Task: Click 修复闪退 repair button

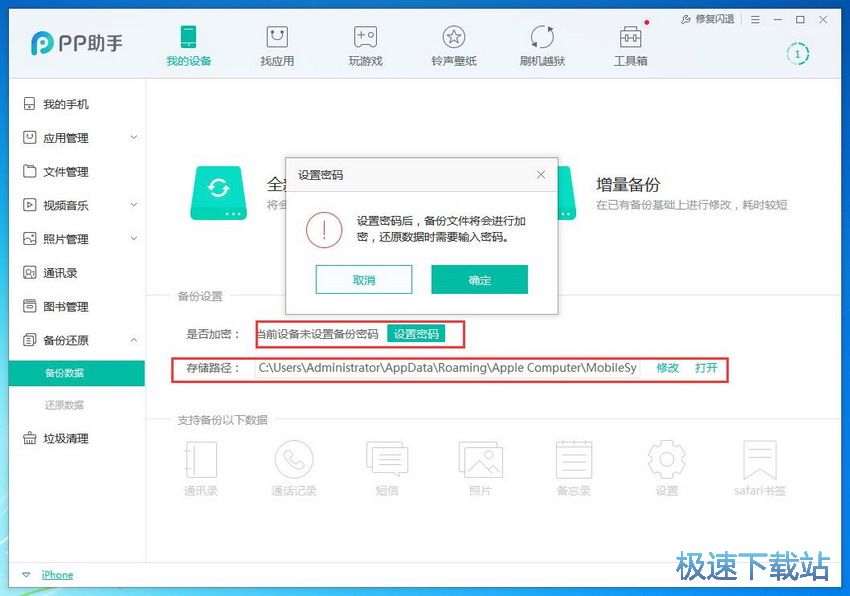Action: tap(708, 19)
